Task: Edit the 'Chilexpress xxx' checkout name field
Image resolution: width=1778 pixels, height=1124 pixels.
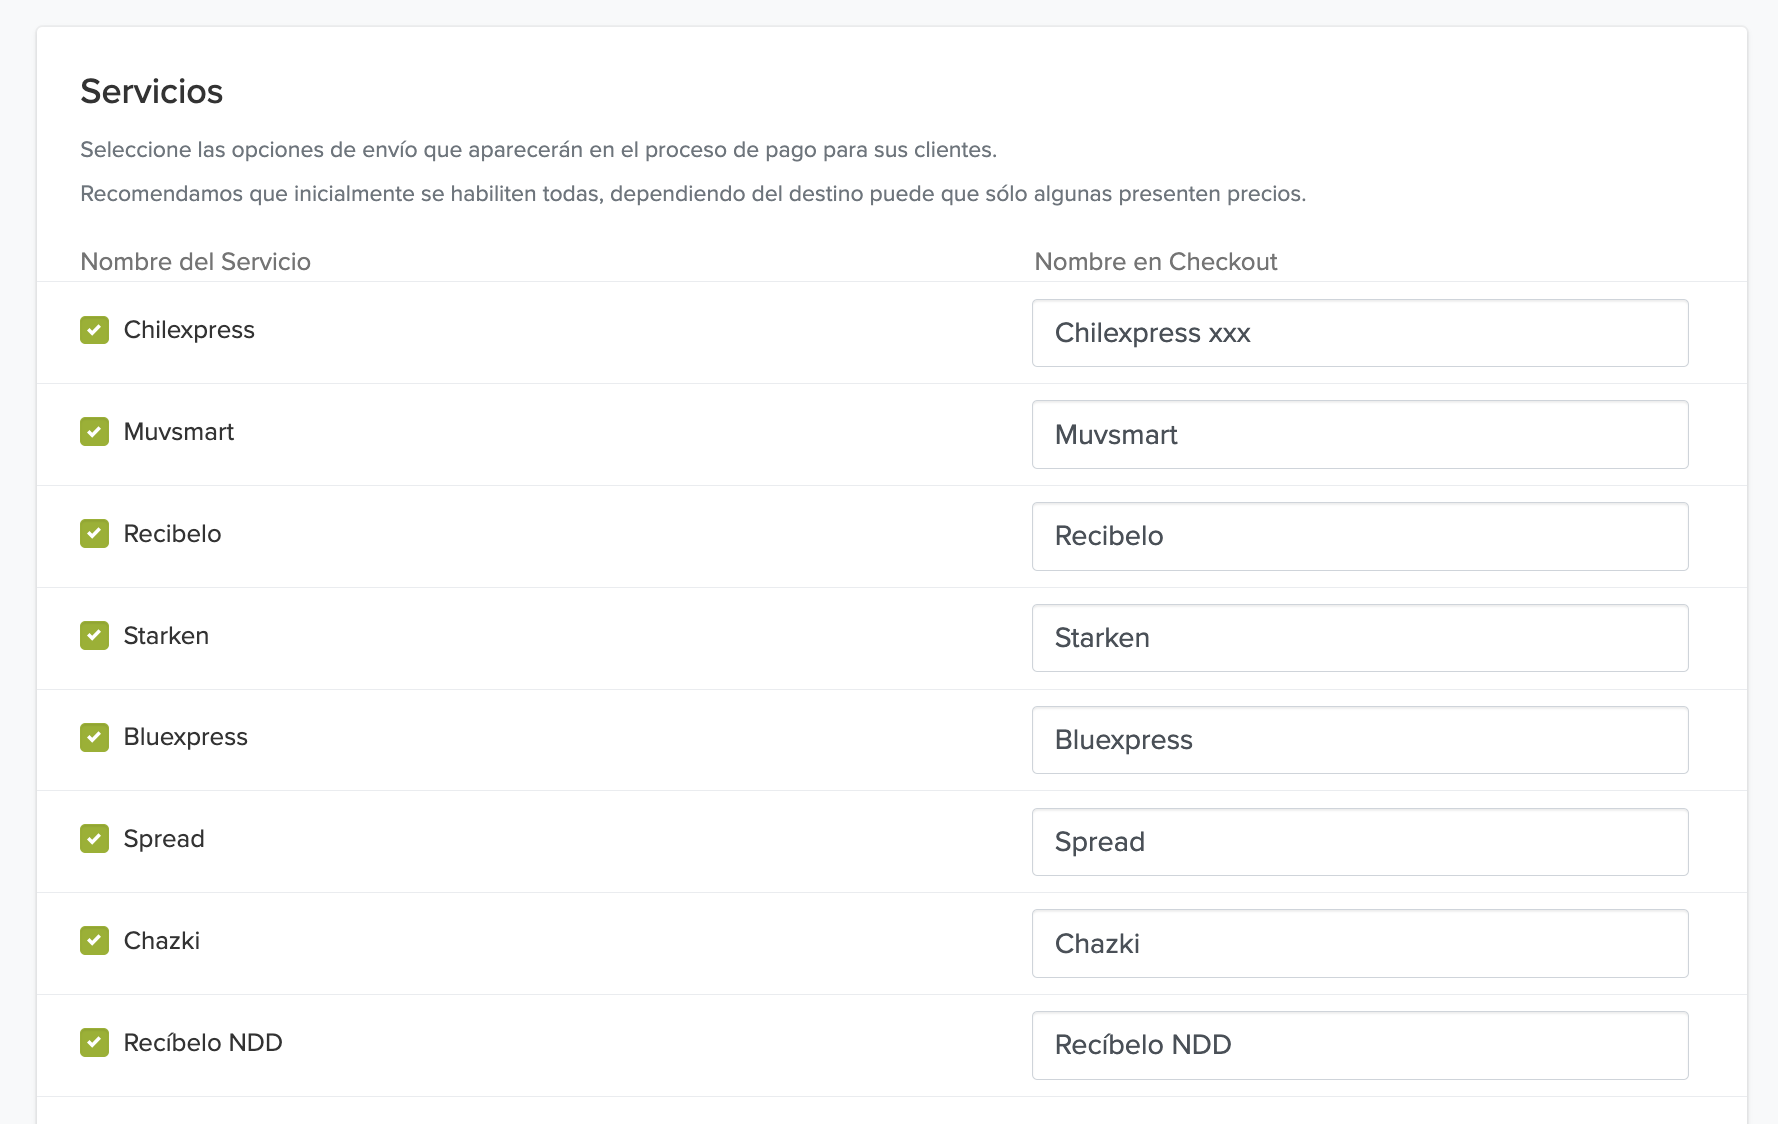Action: (x=1360, y=333)
